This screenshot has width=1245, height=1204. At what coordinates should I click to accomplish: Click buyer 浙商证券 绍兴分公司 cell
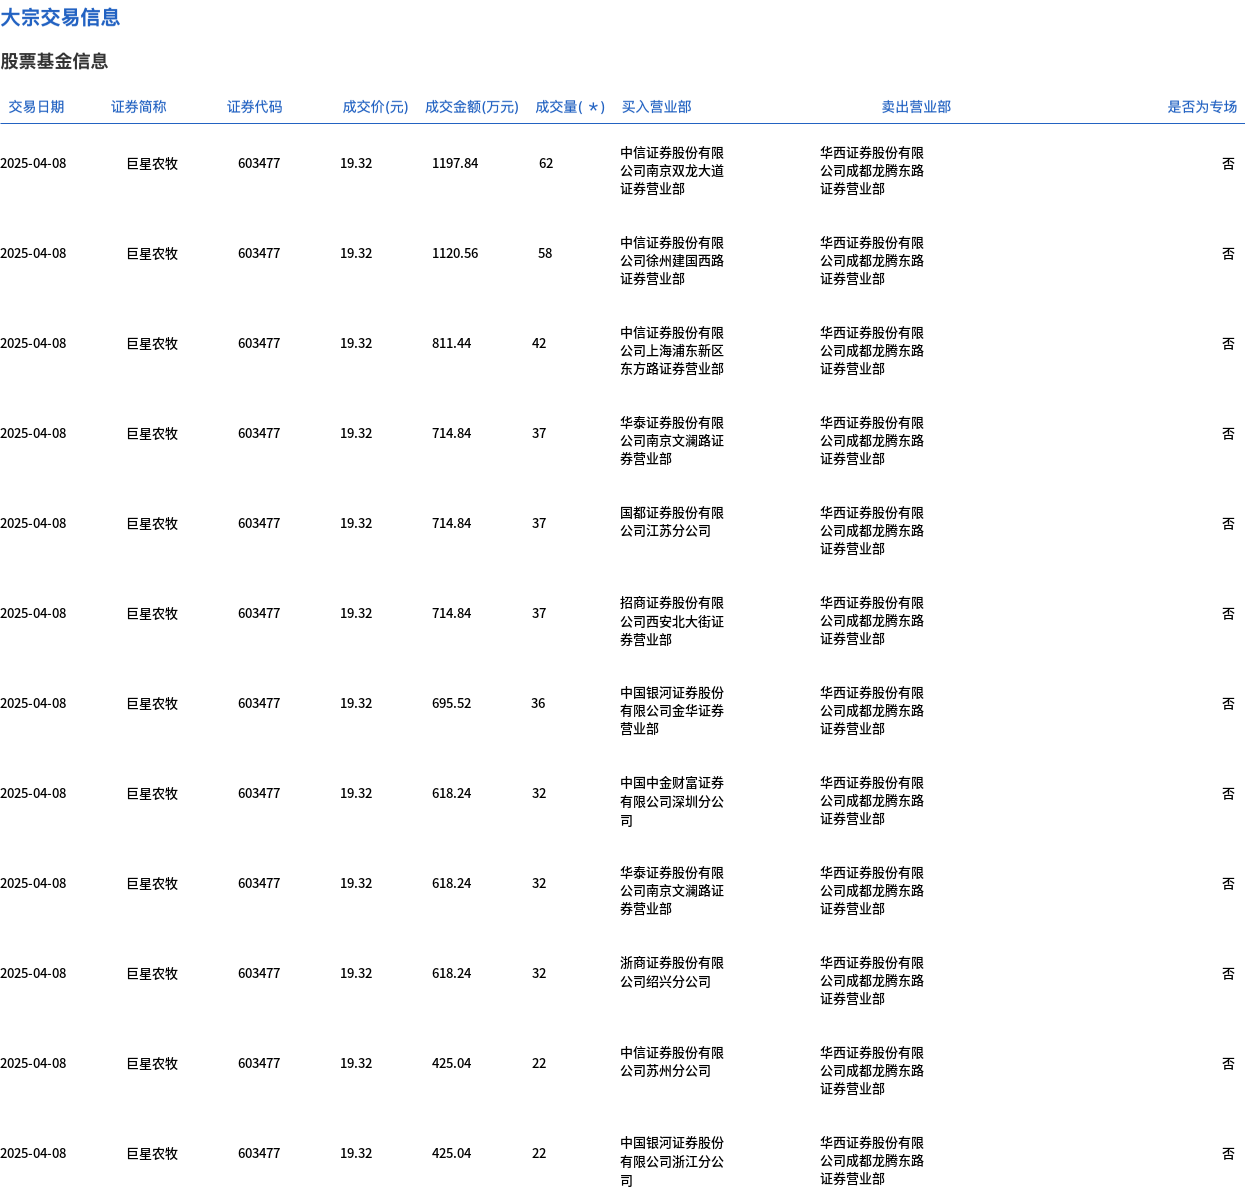(x=672, y=972)
